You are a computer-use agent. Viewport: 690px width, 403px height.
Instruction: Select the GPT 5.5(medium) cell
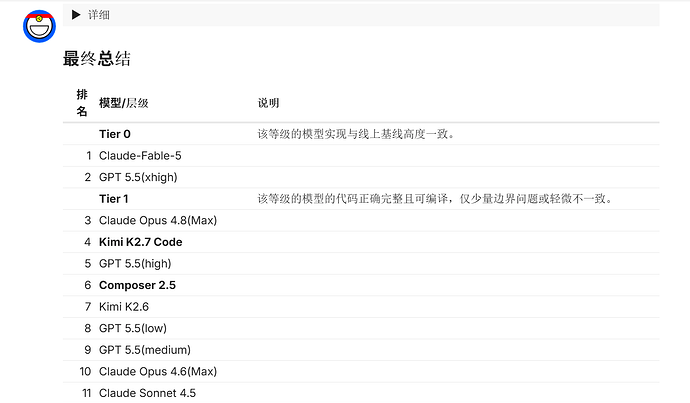(x=145, y=349)
